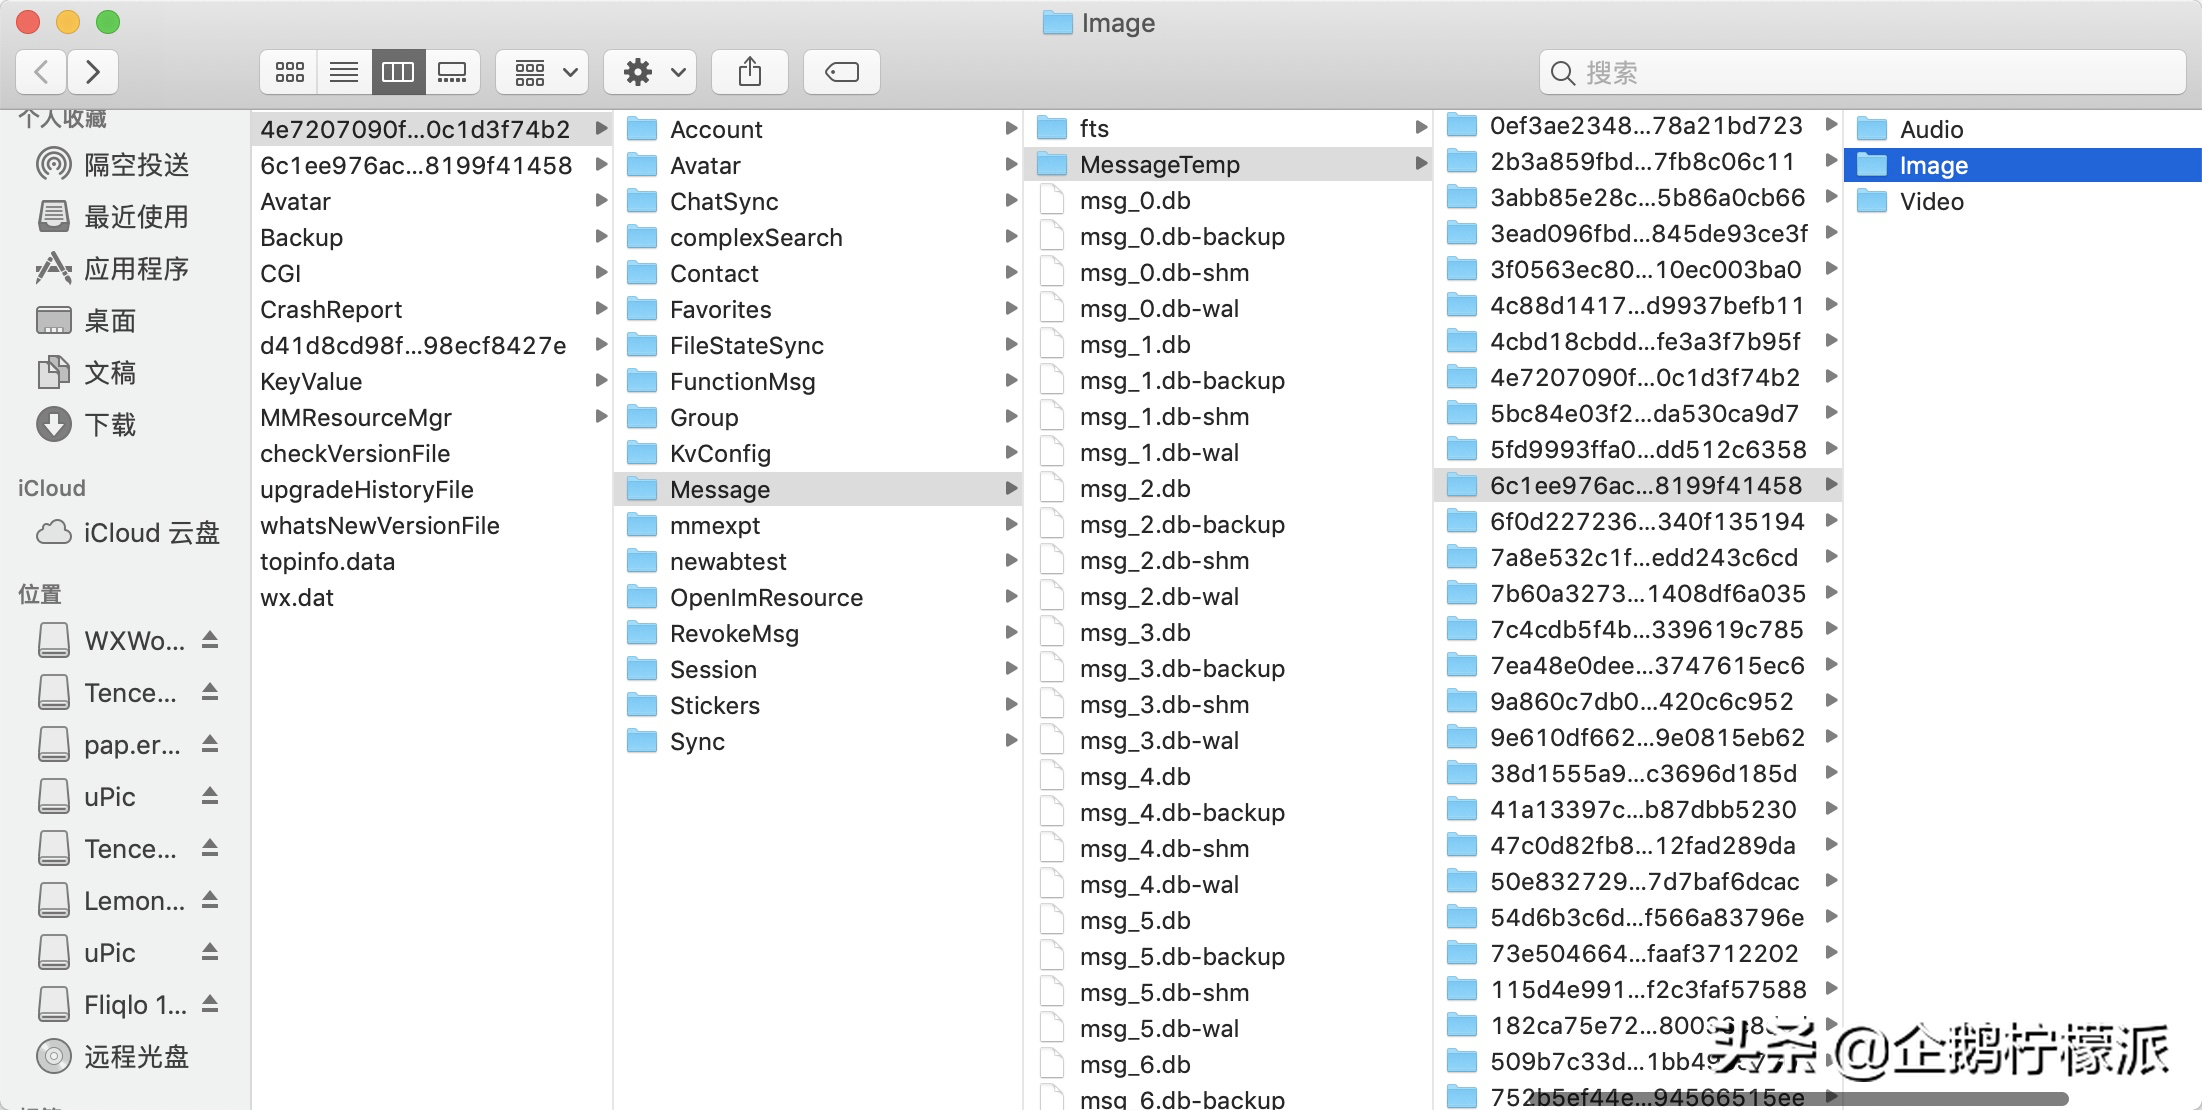Select folder 0ef3ae2348...78a21bd723
Viewport: 2202px width, 1110px height.
1638,125
